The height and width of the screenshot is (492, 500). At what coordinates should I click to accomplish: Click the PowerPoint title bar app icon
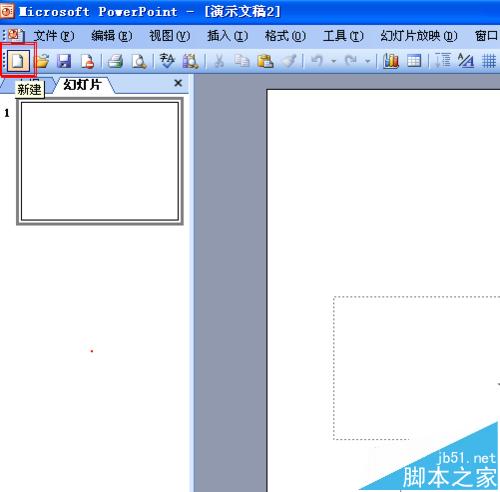coord(7,11)
